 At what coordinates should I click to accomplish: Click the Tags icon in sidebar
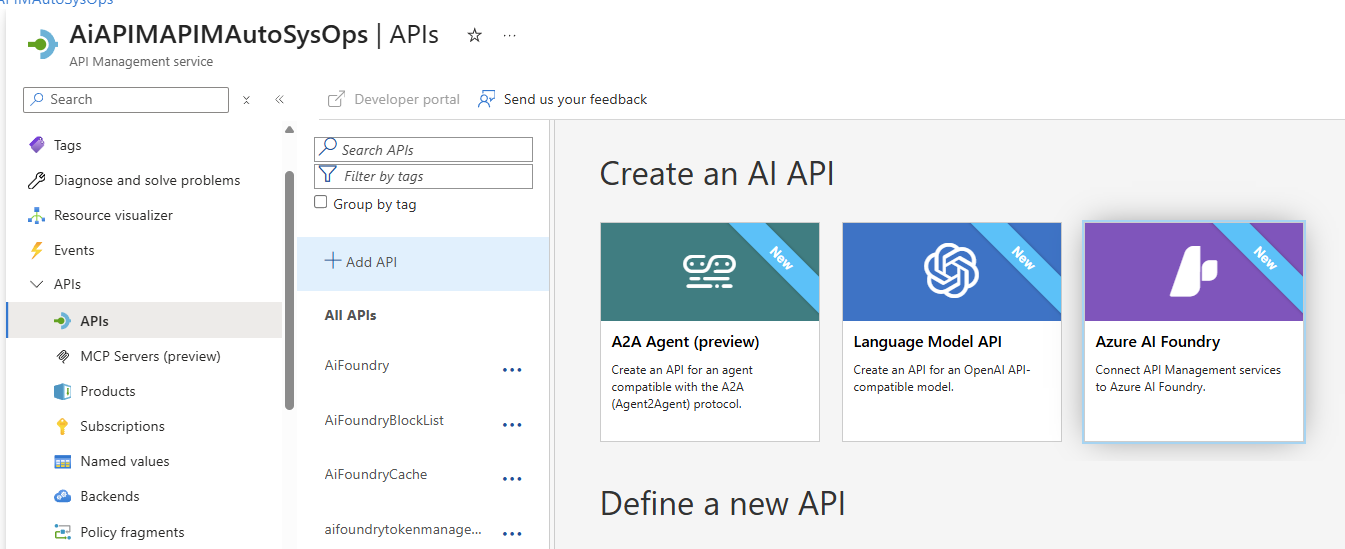coord(37,145)
